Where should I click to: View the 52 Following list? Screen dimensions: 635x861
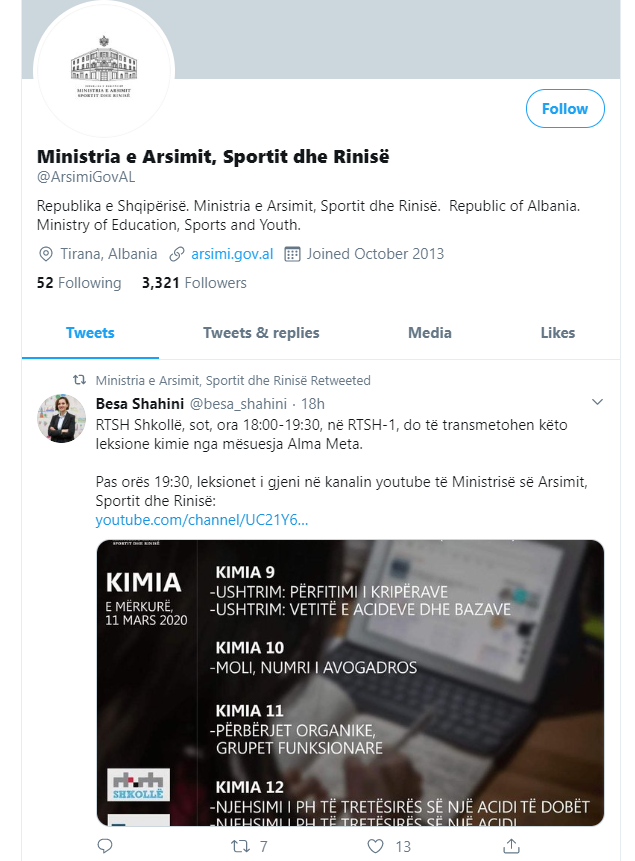click(79, 283)
